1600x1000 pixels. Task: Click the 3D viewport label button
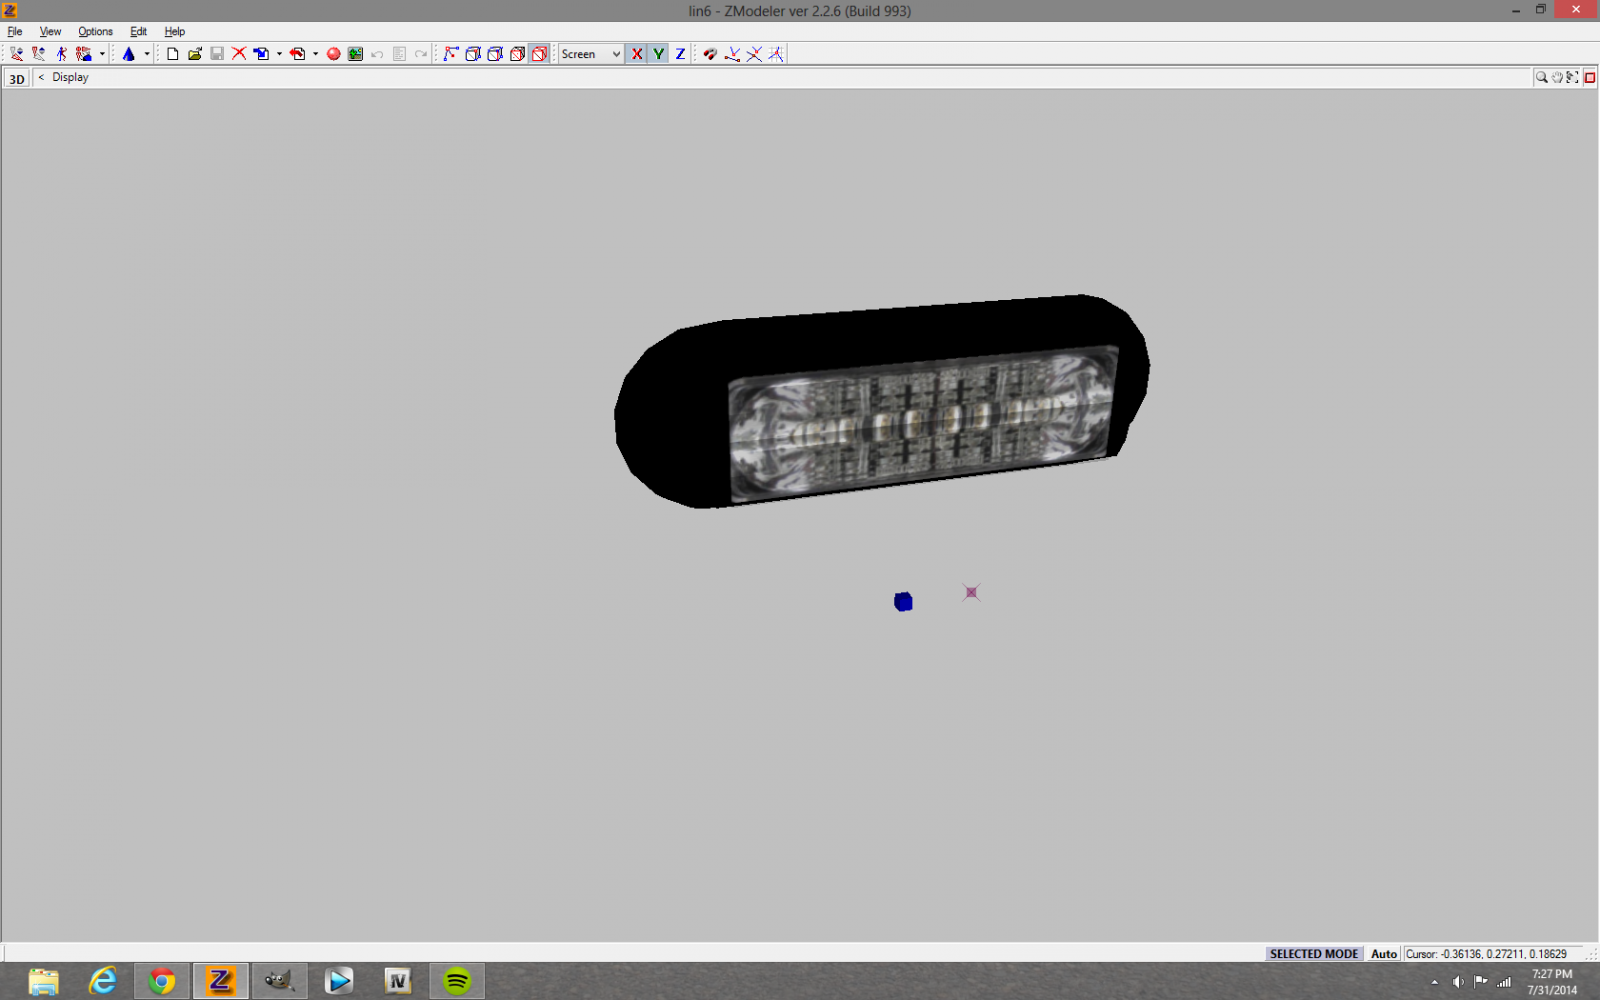(x=17, y=79)
